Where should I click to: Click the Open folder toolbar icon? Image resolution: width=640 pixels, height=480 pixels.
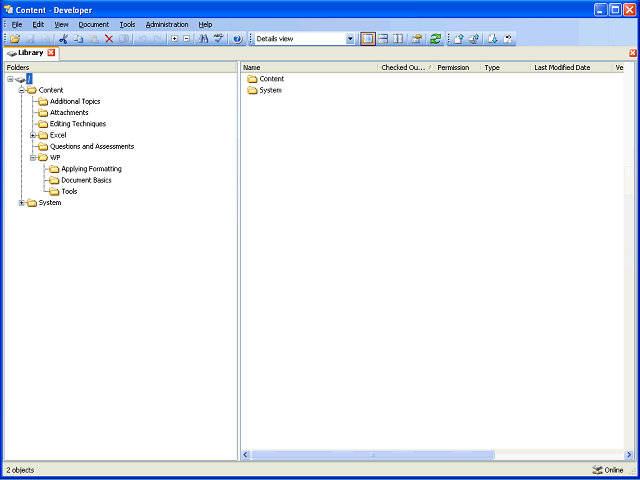[x=15, y=39]
